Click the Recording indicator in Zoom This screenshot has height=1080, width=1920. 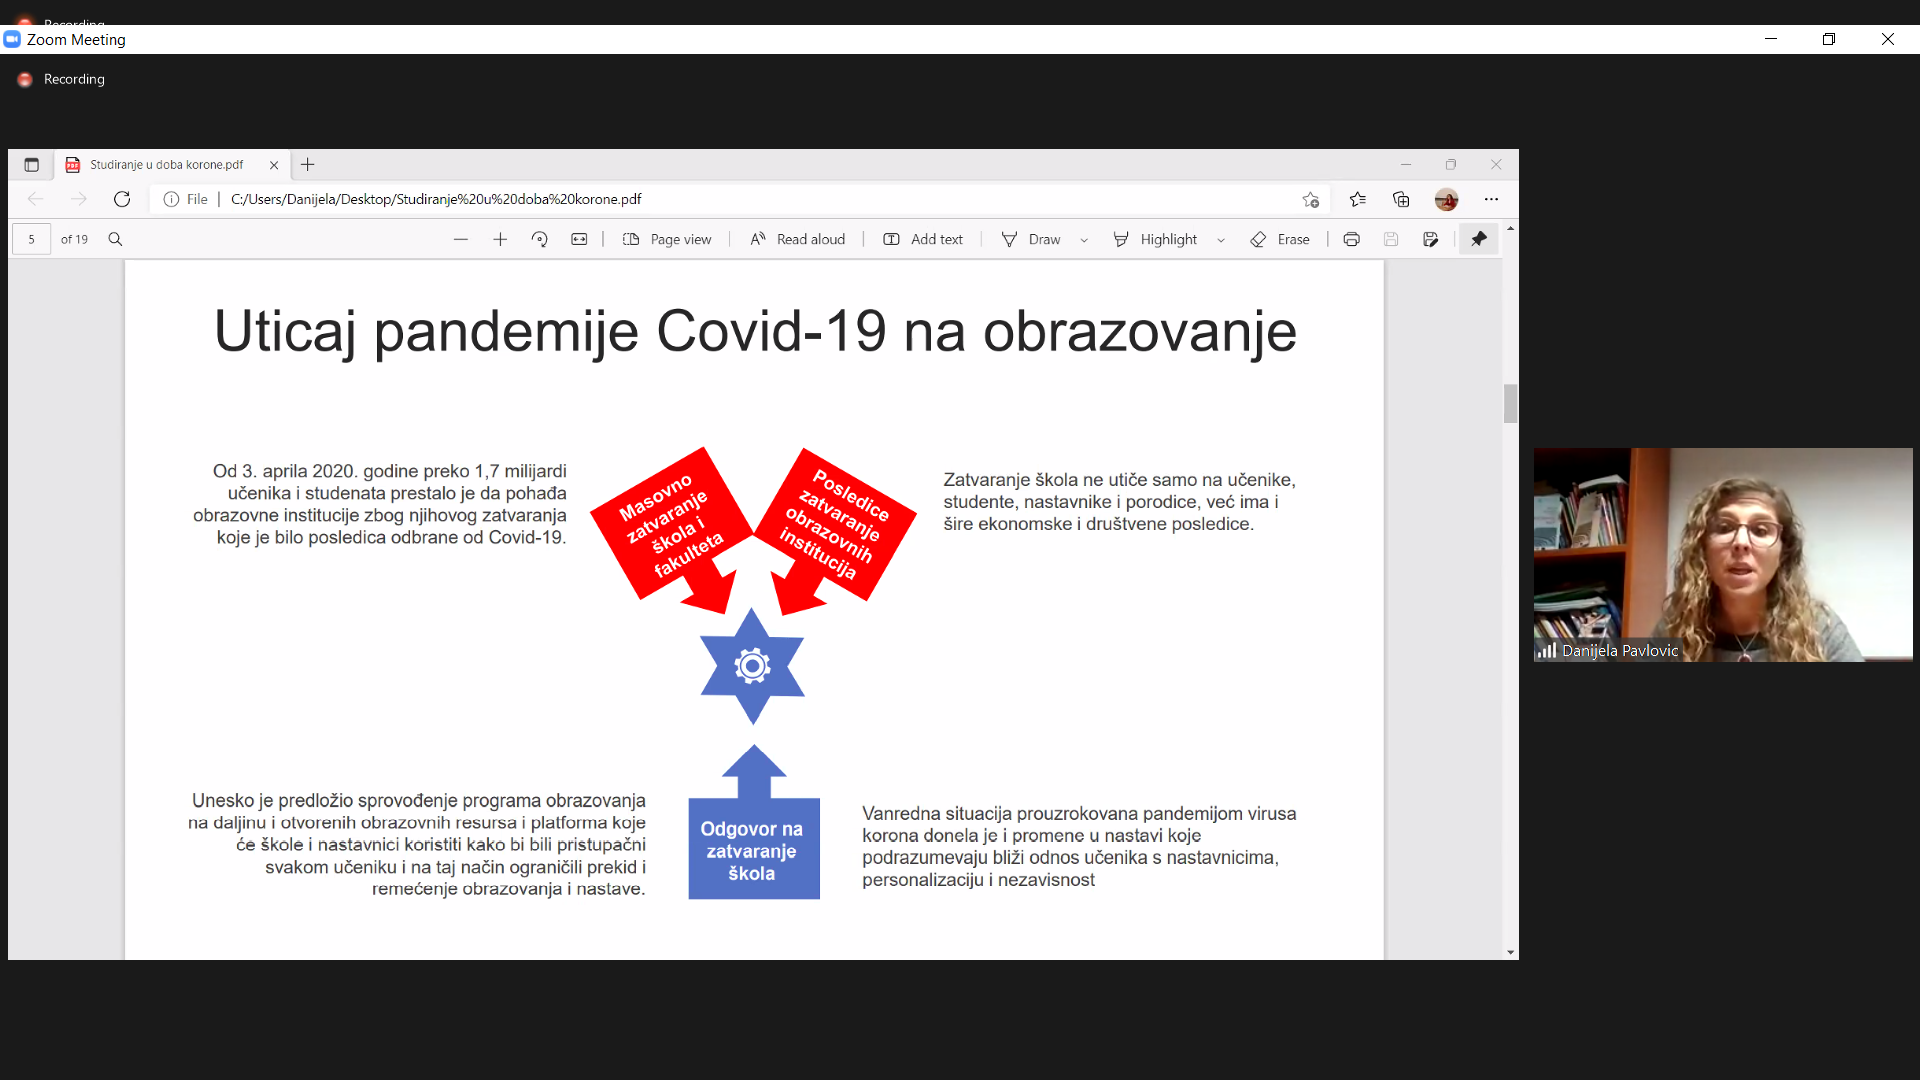pyautogui.click(x=62, y=79)
